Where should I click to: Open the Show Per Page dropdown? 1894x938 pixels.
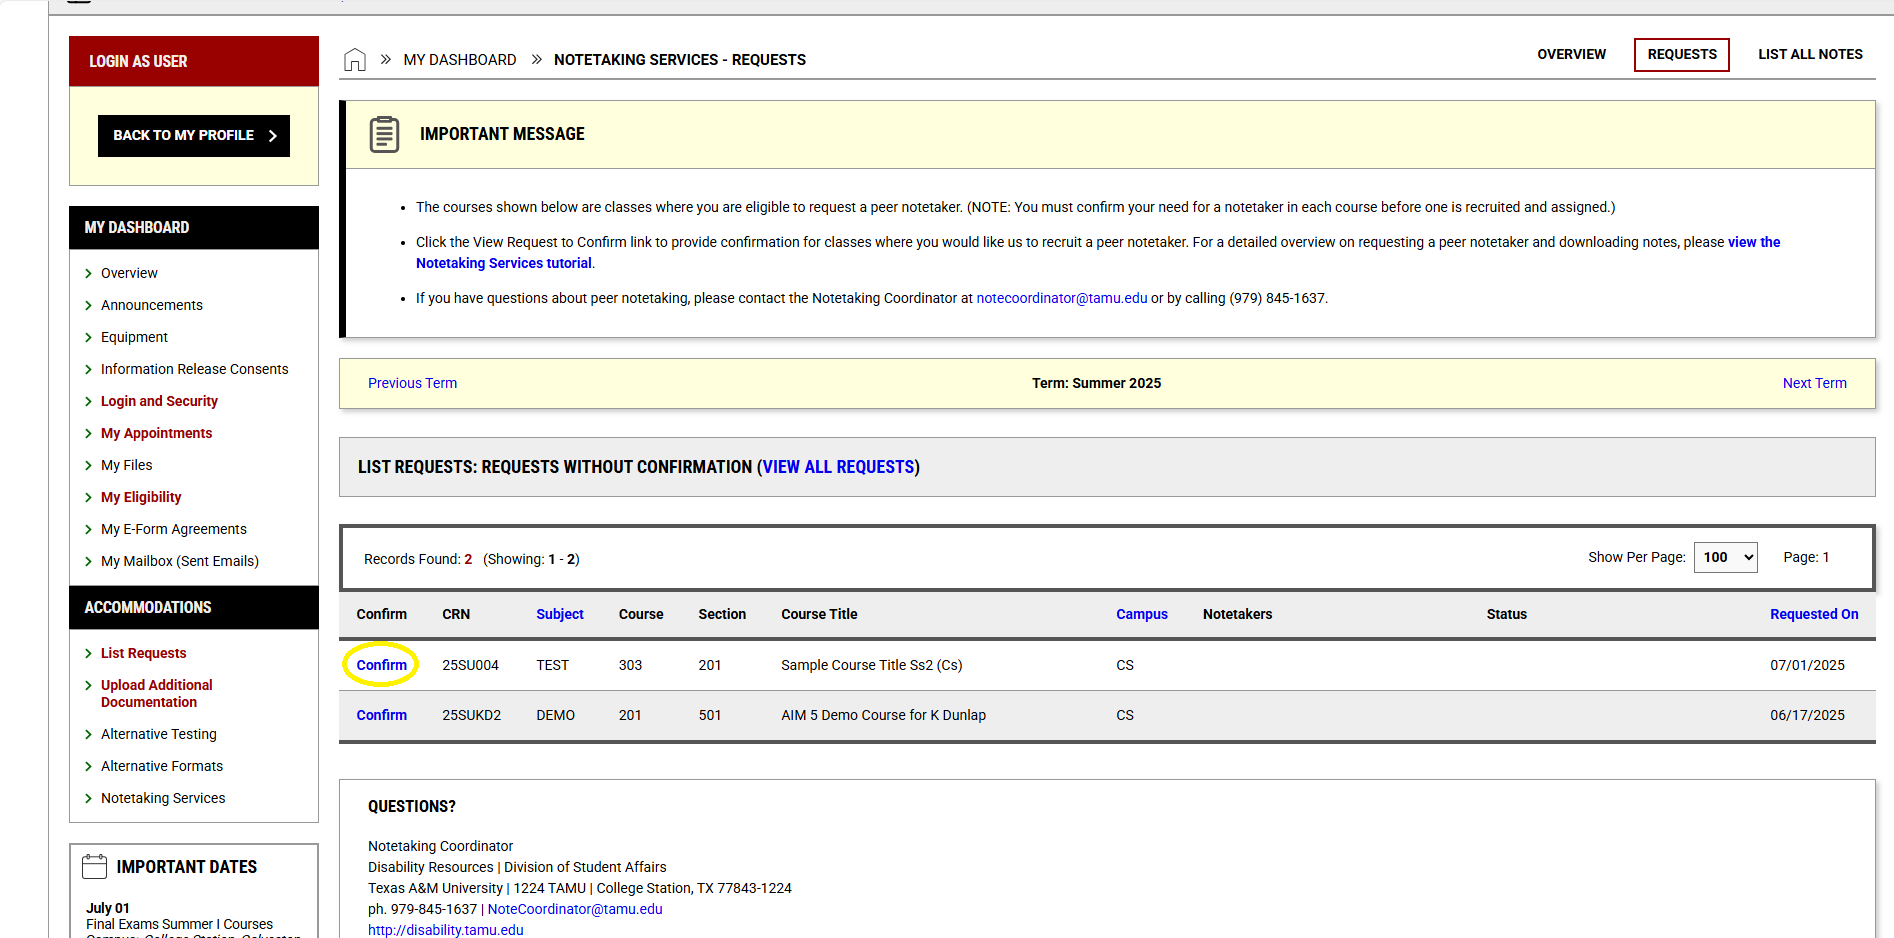1725,557
